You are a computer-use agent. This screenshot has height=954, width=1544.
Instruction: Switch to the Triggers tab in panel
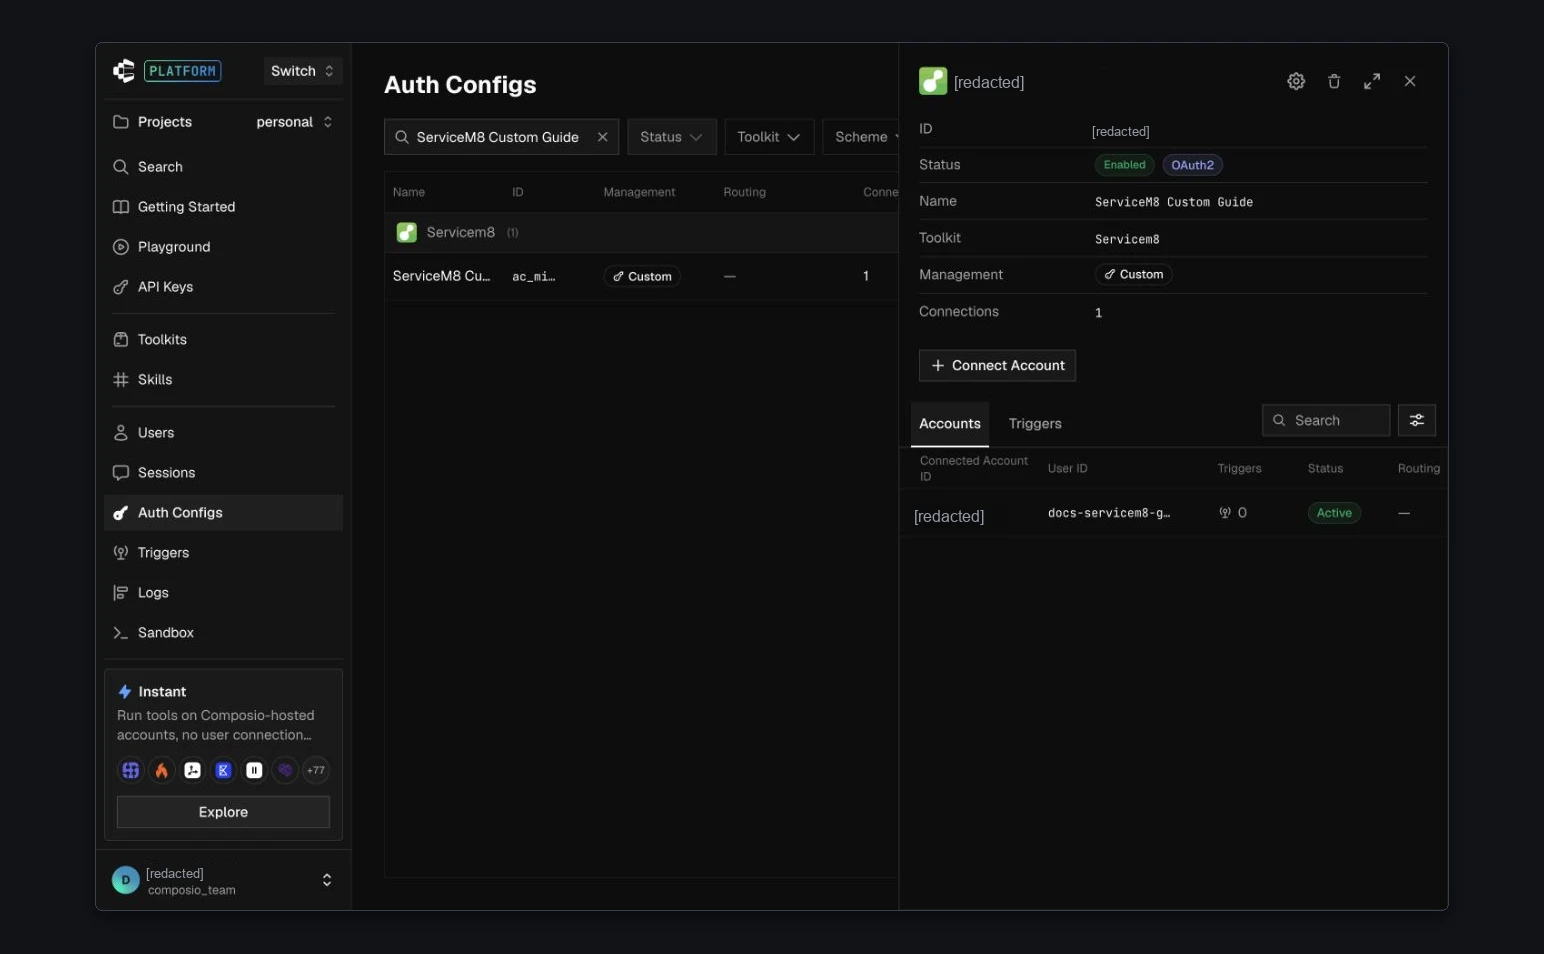tap(1035, 424)
